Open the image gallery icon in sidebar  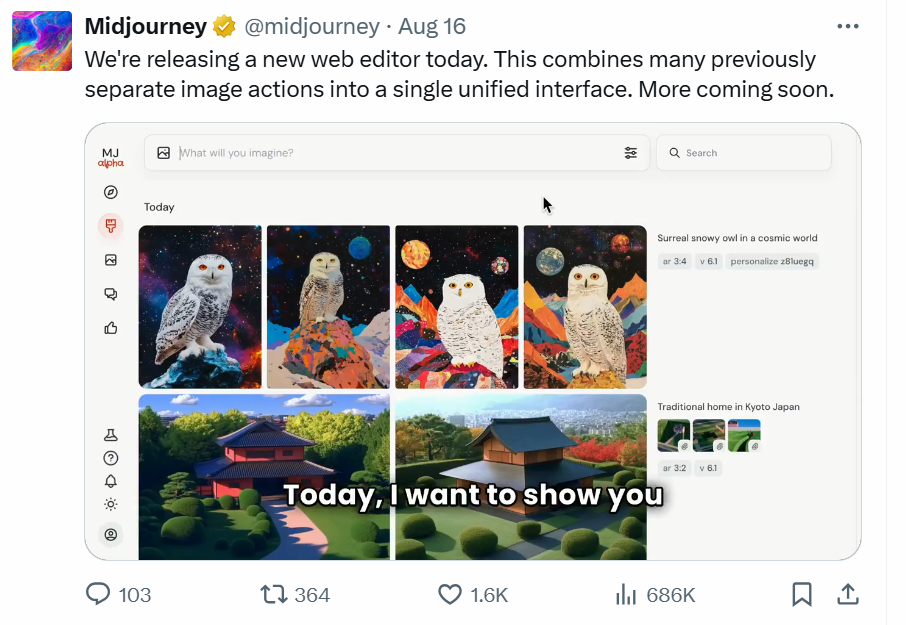click(x=111, y=260)
